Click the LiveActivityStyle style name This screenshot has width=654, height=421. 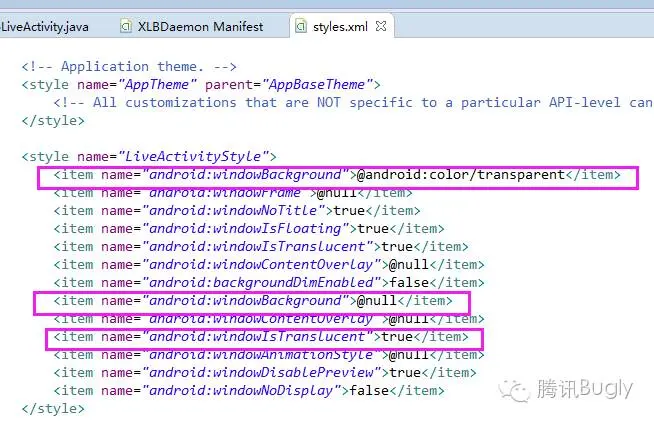tap(193, 156)
